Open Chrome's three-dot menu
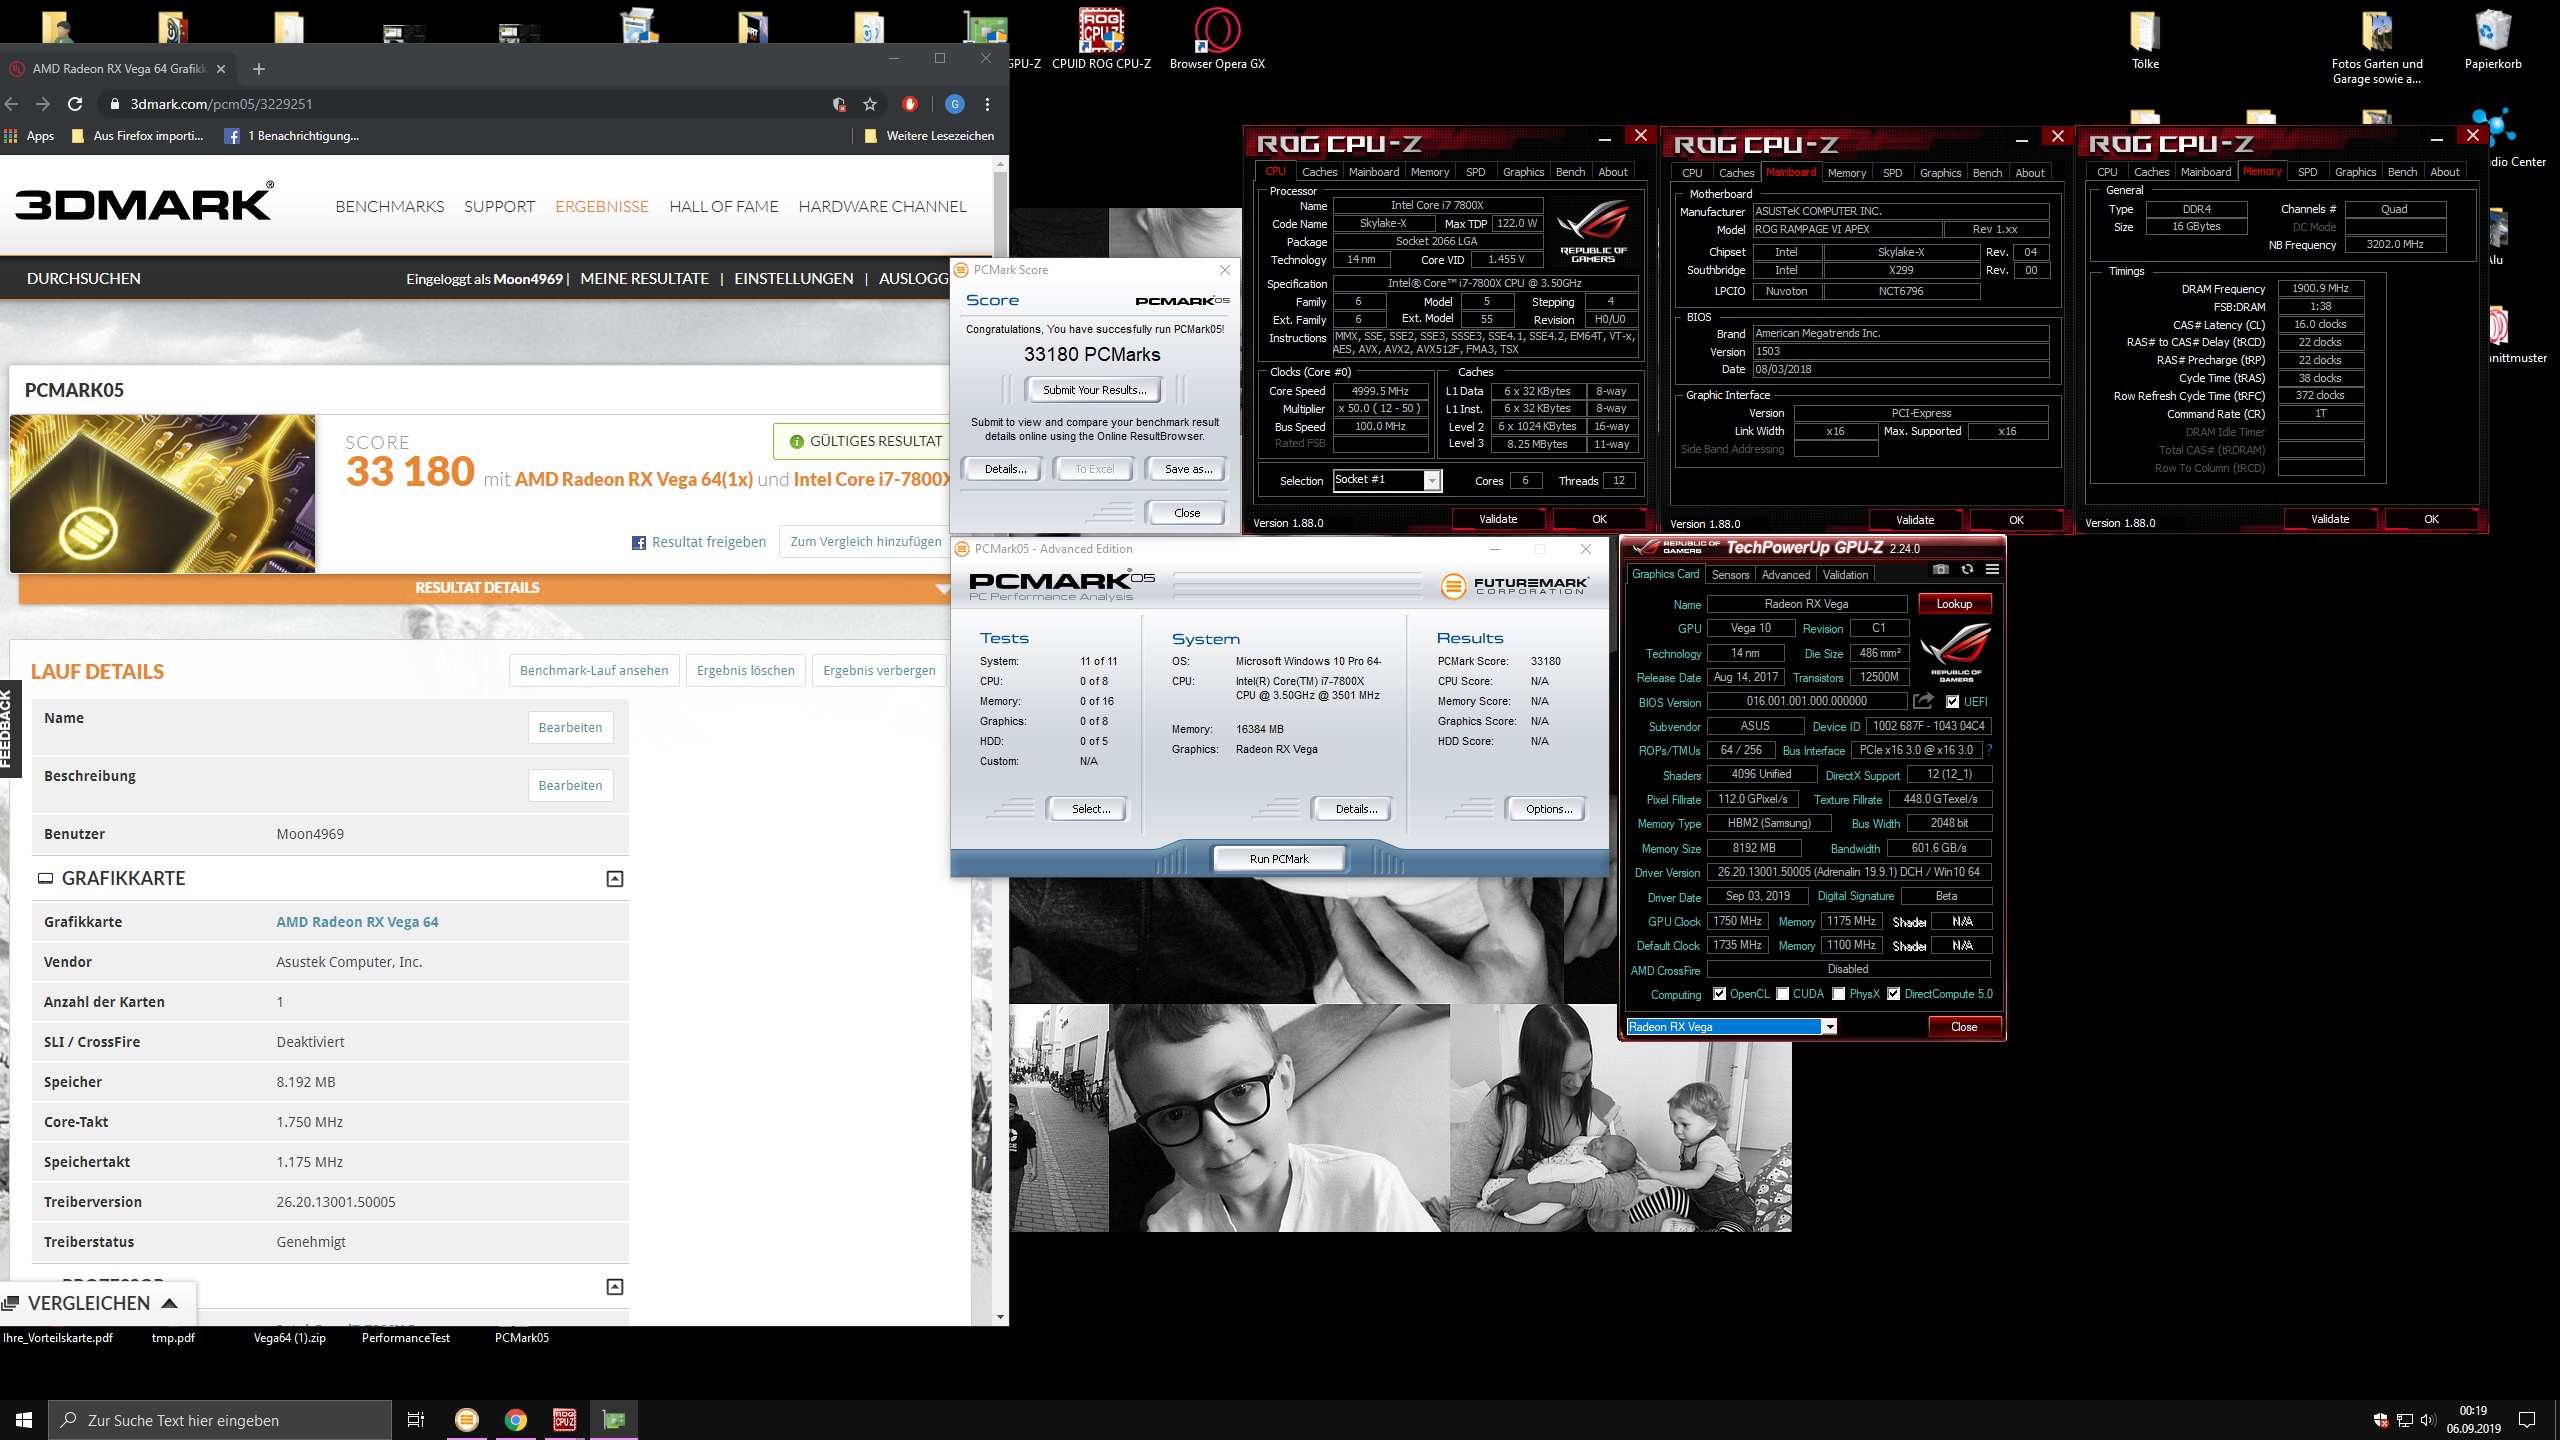Viewport: 2560px width, 1440px height. coord(987,104)
